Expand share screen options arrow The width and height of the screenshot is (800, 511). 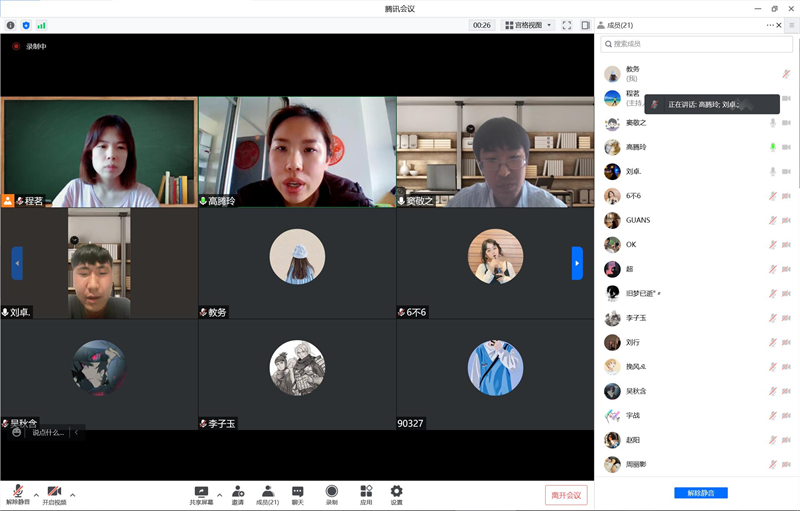[219, 494]
